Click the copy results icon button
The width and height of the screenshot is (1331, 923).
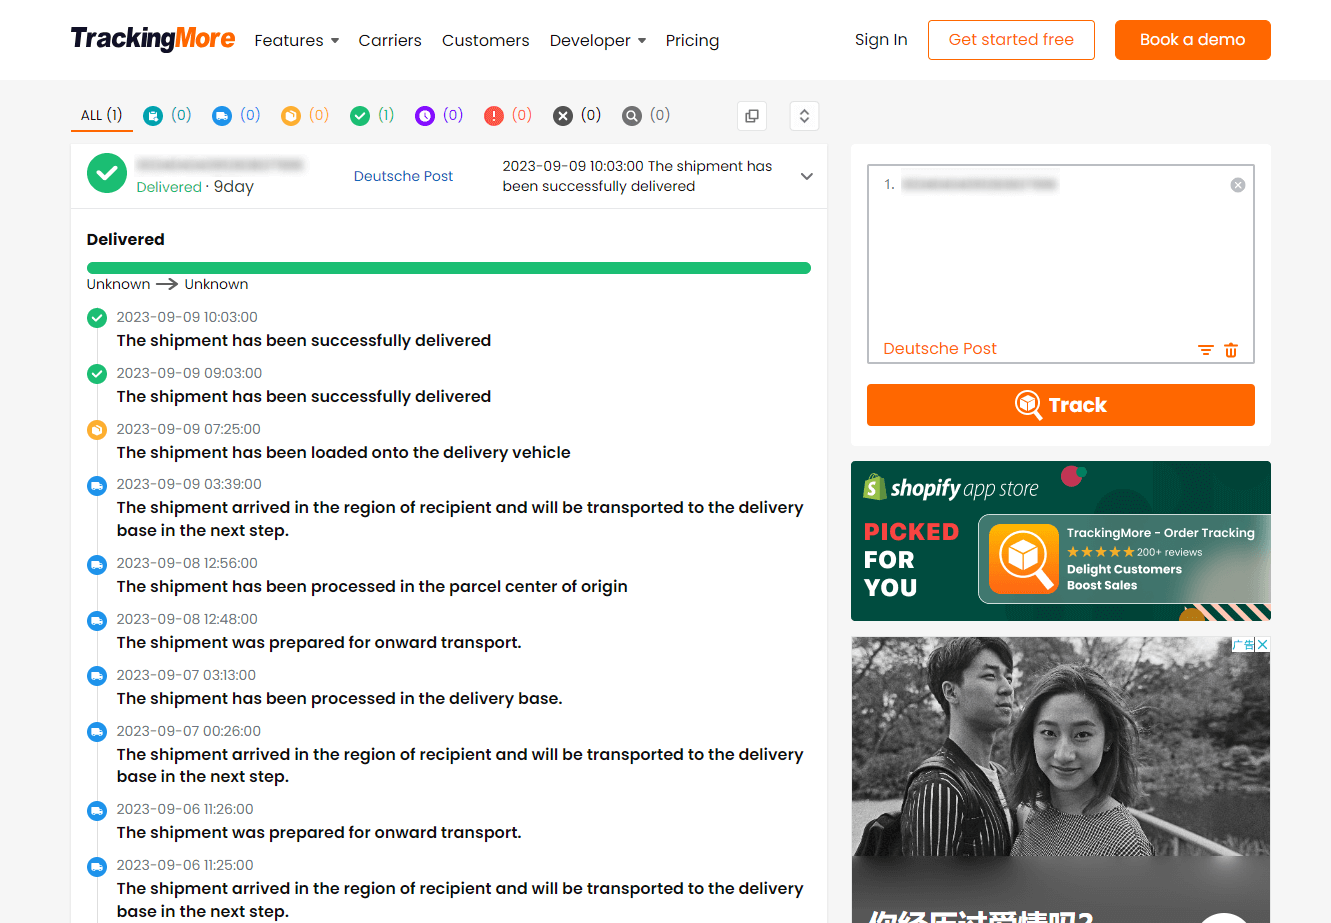752,116
